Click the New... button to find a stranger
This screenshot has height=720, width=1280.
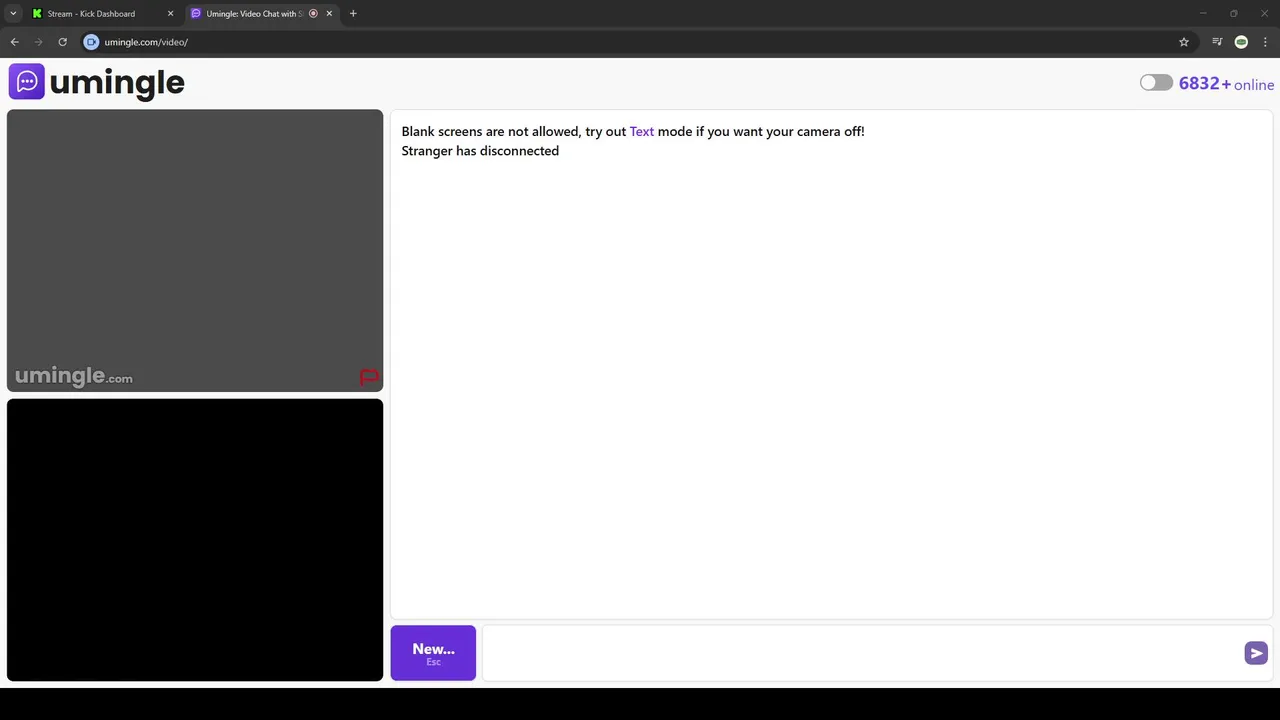coord(433,653)
